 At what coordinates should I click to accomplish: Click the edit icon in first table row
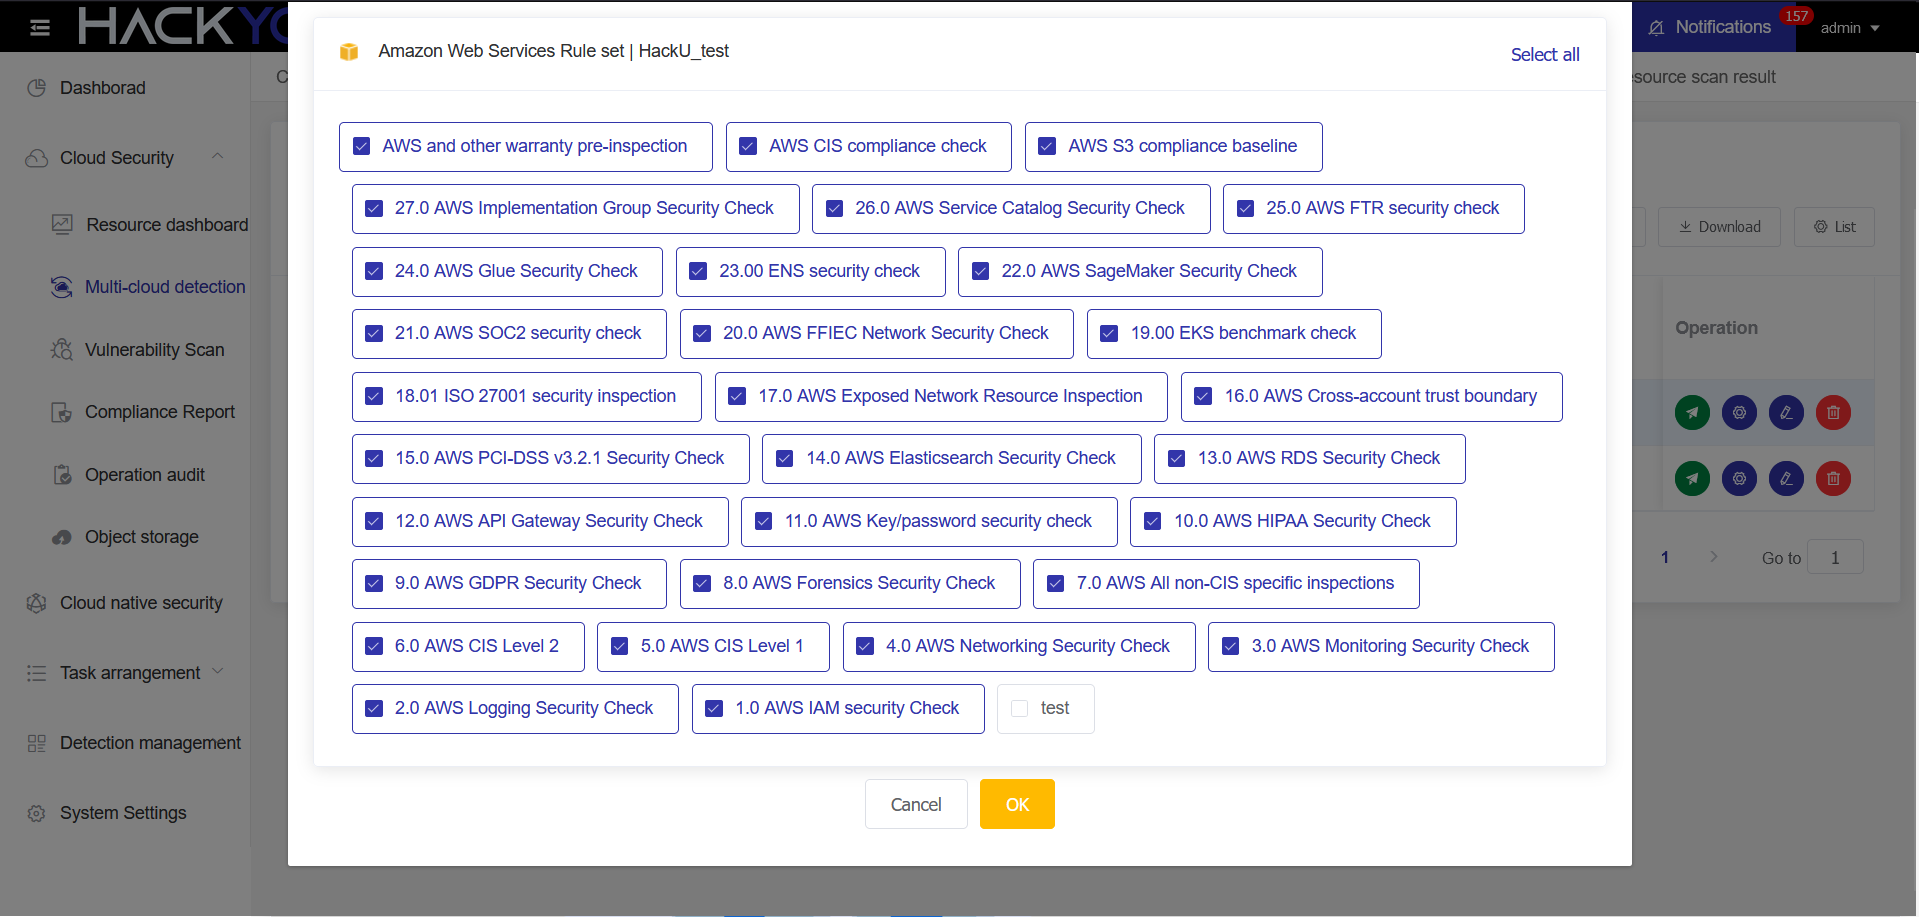1786,412
